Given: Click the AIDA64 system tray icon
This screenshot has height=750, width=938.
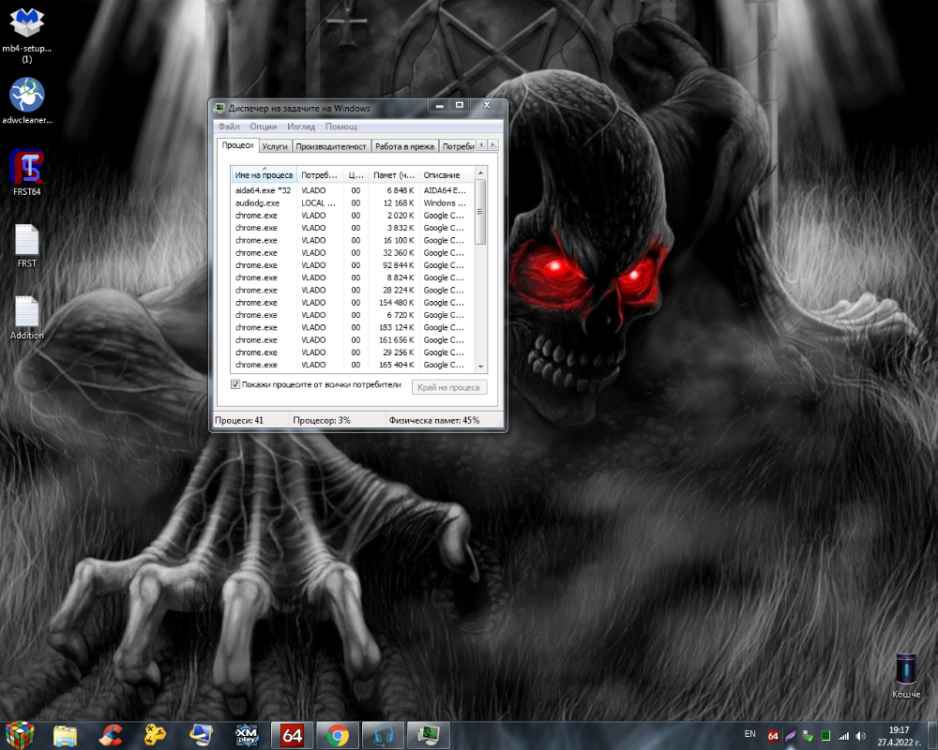Looking at the screenshot, I should pyautogui.click(x=773, y=736).
